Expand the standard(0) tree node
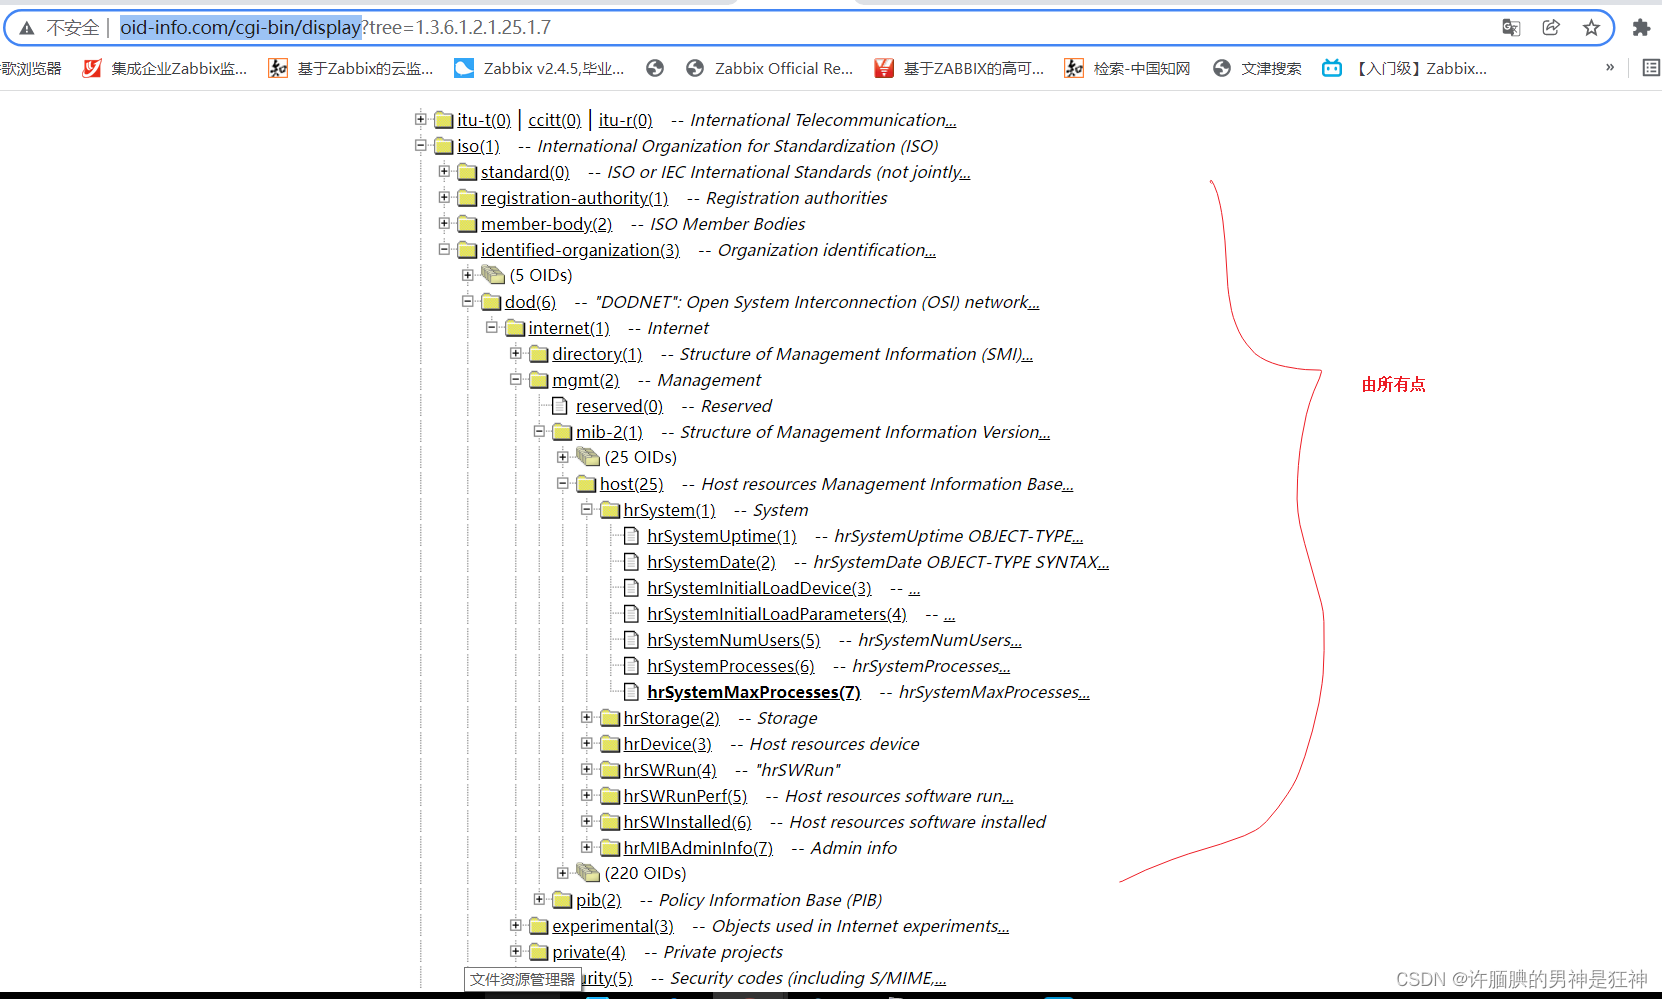Viewport: 1662px width, 999px height. 444,171
